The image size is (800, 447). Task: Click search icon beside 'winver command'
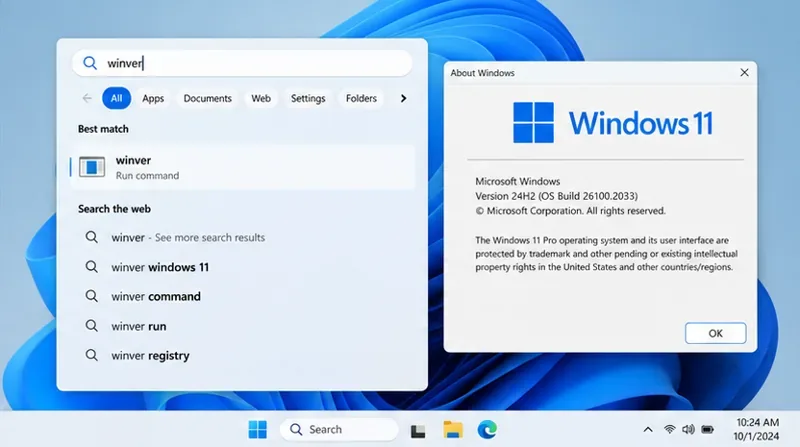[91, 296]
